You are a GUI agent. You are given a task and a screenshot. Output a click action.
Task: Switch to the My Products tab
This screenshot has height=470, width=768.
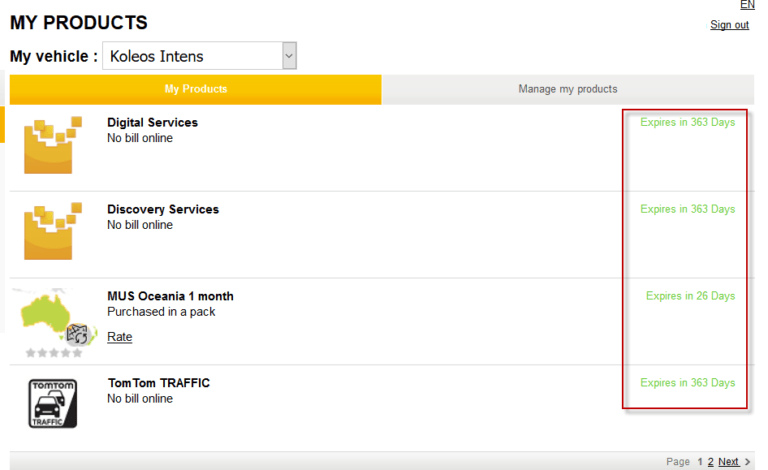tap(195, 89)
